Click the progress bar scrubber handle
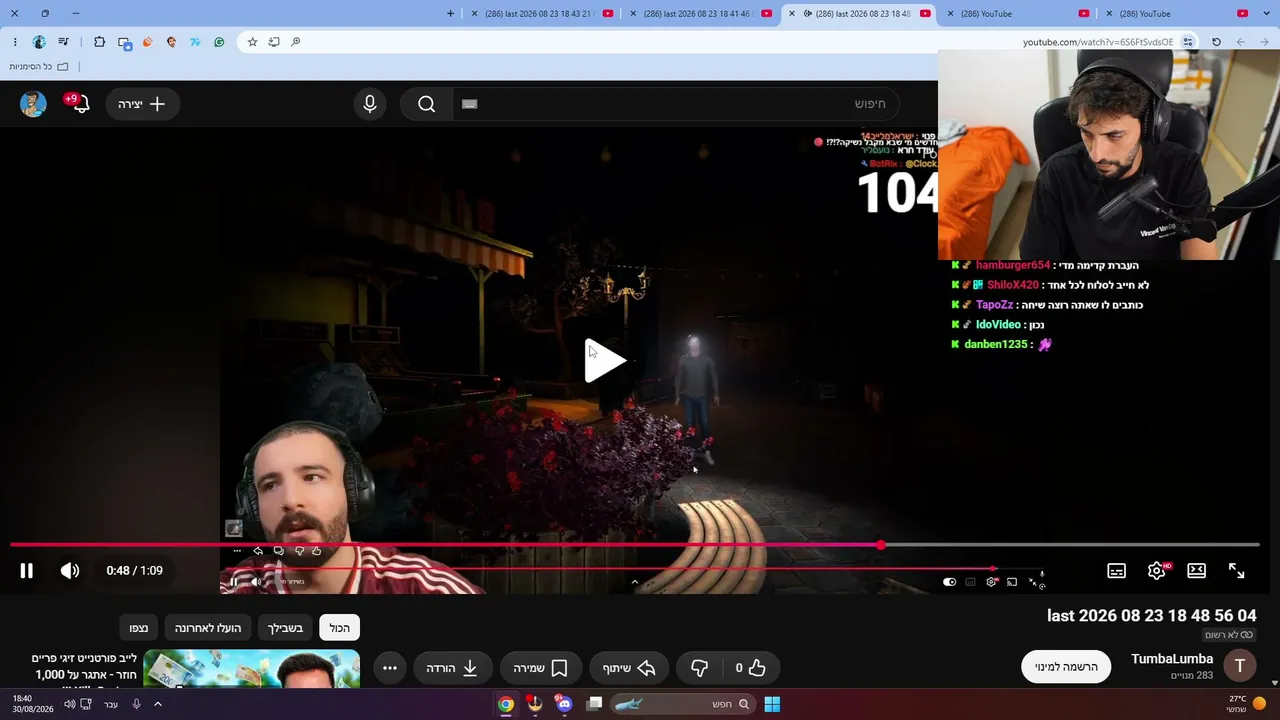The image size is (1280, 720). (880, 545)
